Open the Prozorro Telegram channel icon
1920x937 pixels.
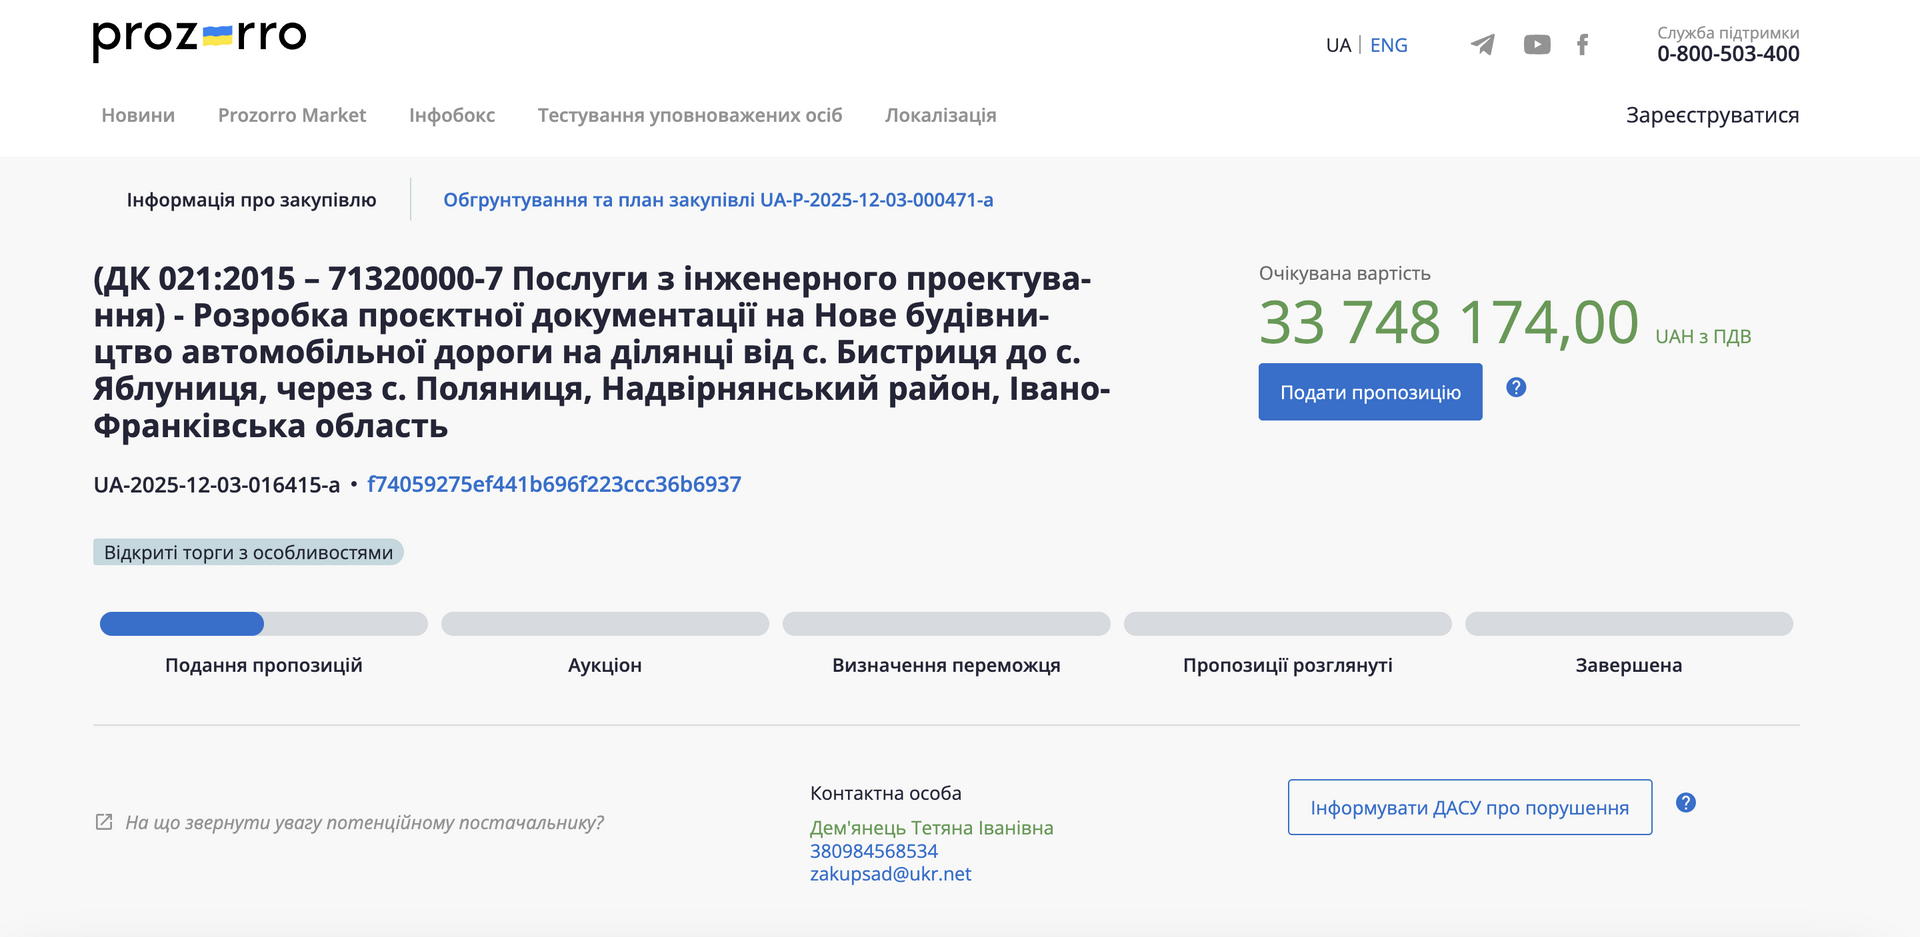(1483, 44)
